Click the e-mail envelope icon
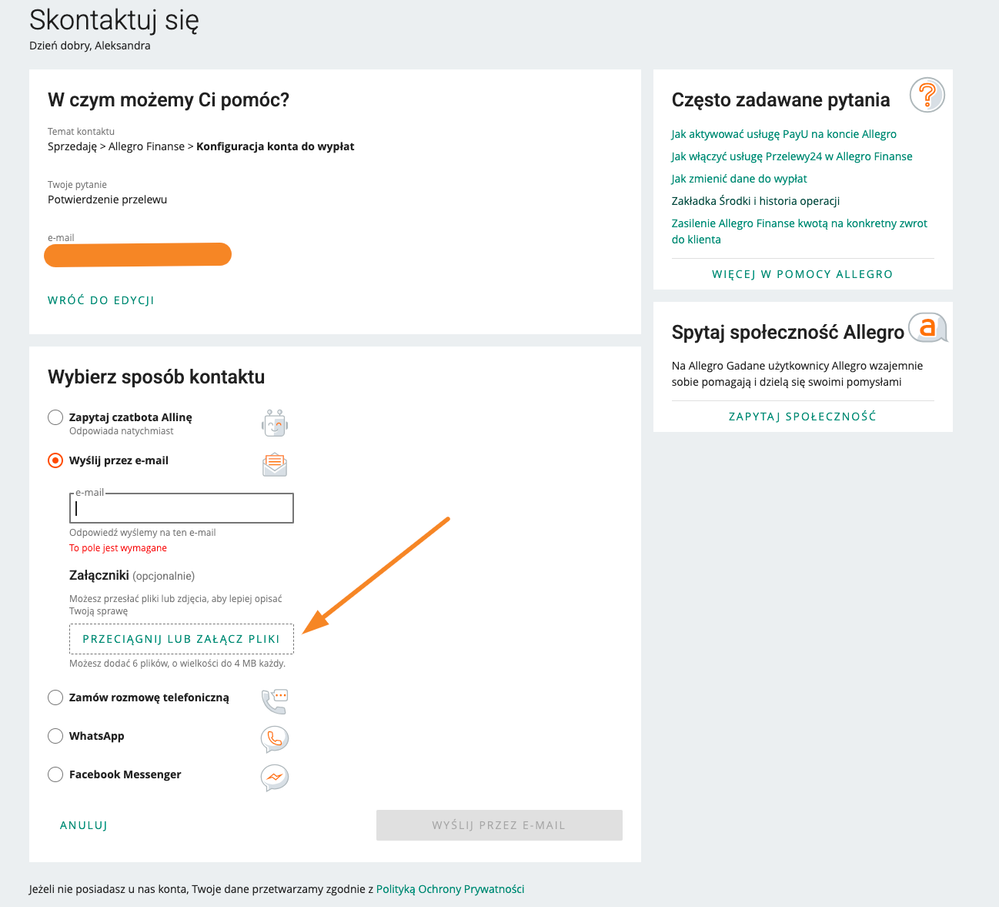Viewport: 999px width, 907px height. click(274, 464)
